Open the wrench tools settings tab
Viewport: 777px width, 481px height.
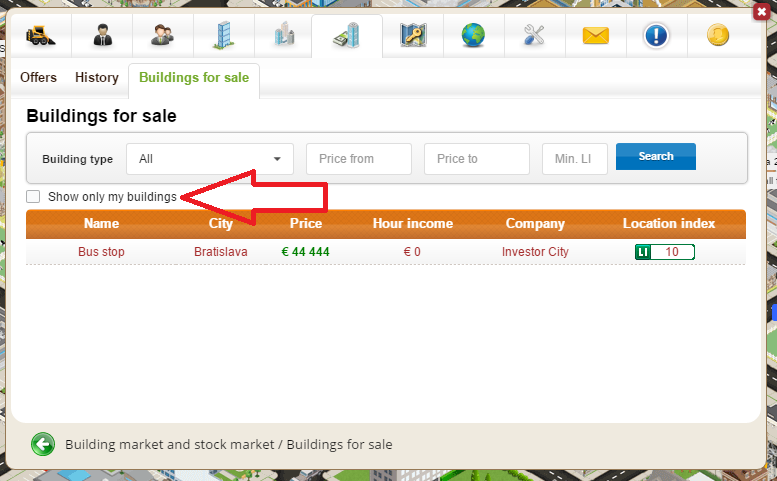click(534, 36)
